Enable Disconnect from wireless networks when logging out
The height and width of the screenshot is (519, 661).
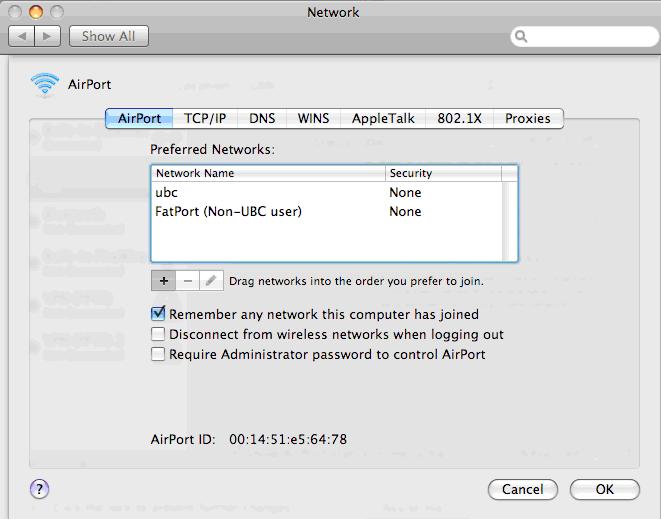pyautogui.click(x=158, y=334)
